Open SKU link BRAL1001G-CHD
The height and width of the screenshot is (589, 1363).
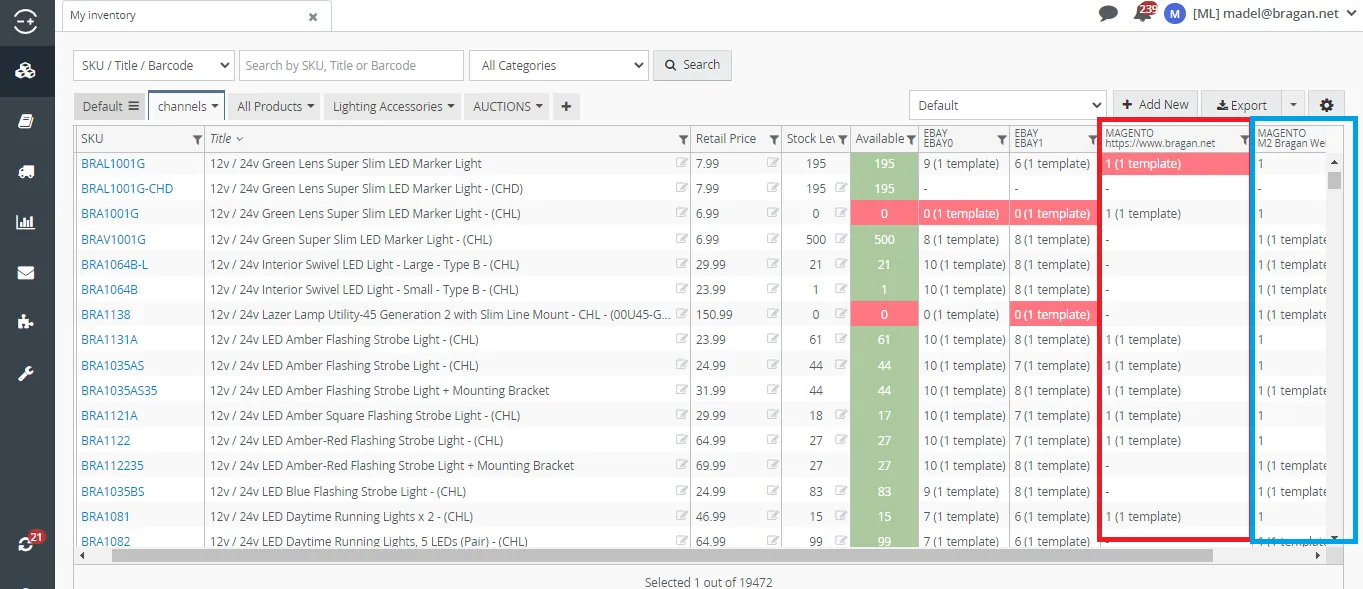click(127, 188)
